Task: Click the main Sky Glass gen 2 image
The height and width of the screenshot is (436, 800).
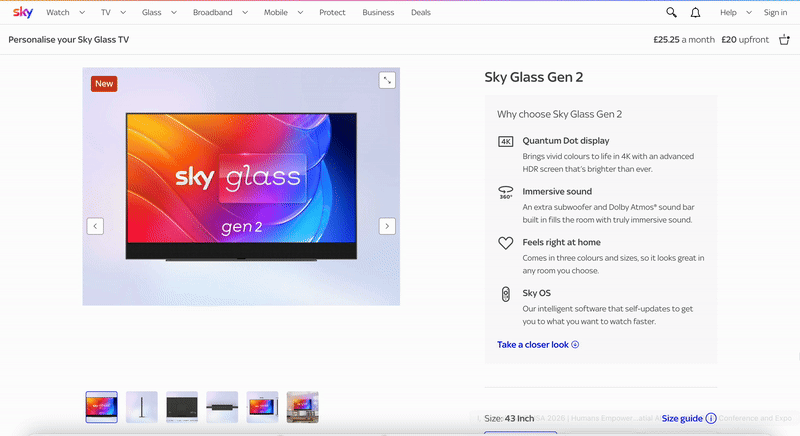Action: pyautogui.click(x=241, y=187)
